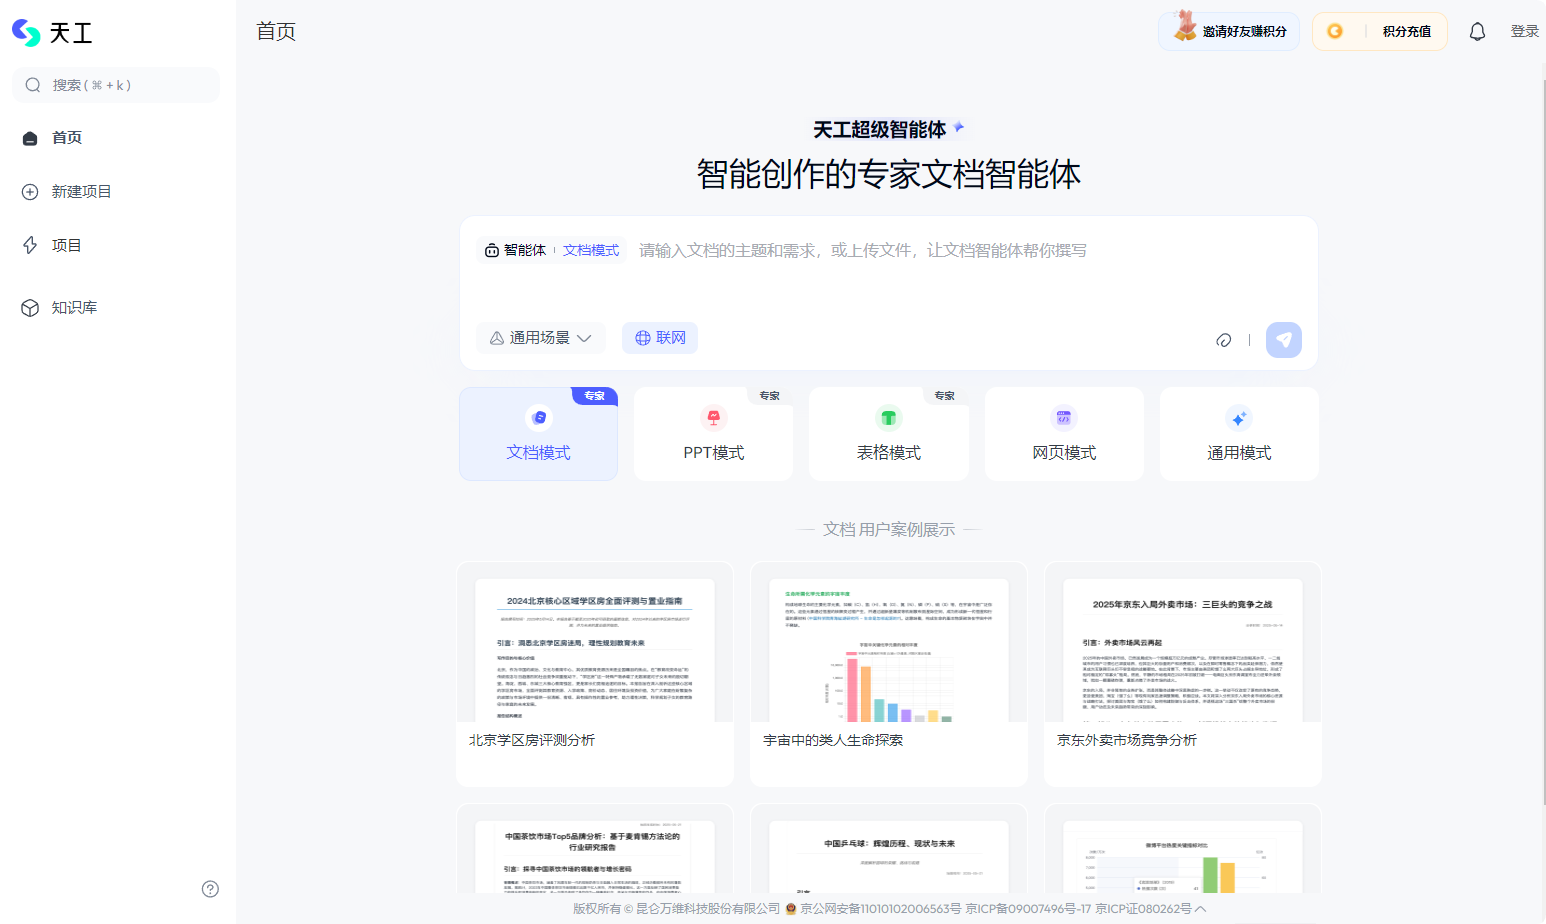
Task: Toggle the 联网 web search button
Action: [660, 338]
